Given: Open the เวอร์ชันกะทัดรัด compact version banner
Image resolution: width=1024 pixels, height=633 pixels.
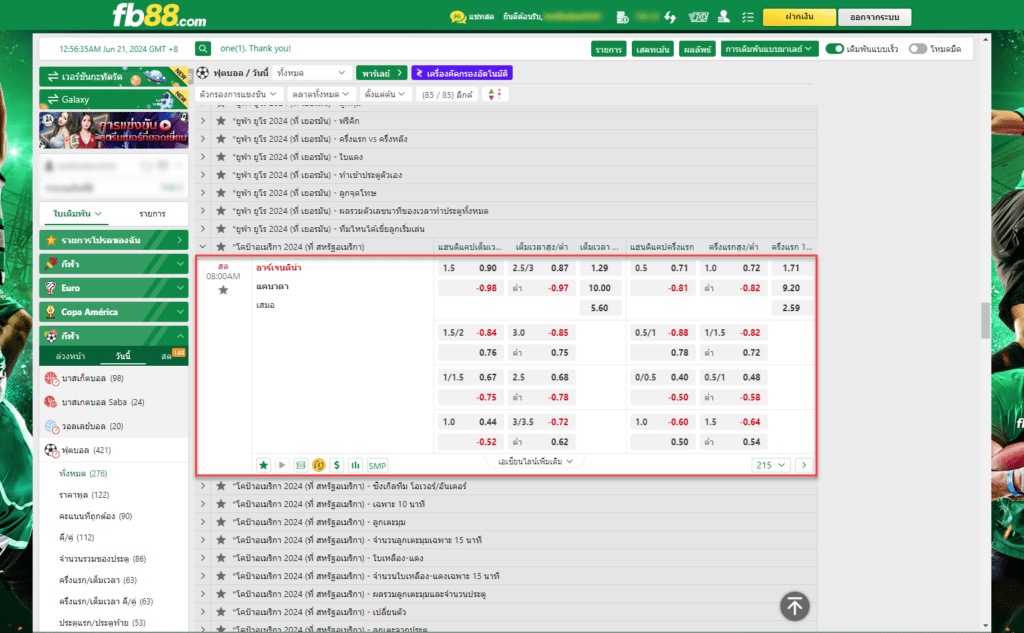Looking at the screenshot, I should (x=114, y=76).
